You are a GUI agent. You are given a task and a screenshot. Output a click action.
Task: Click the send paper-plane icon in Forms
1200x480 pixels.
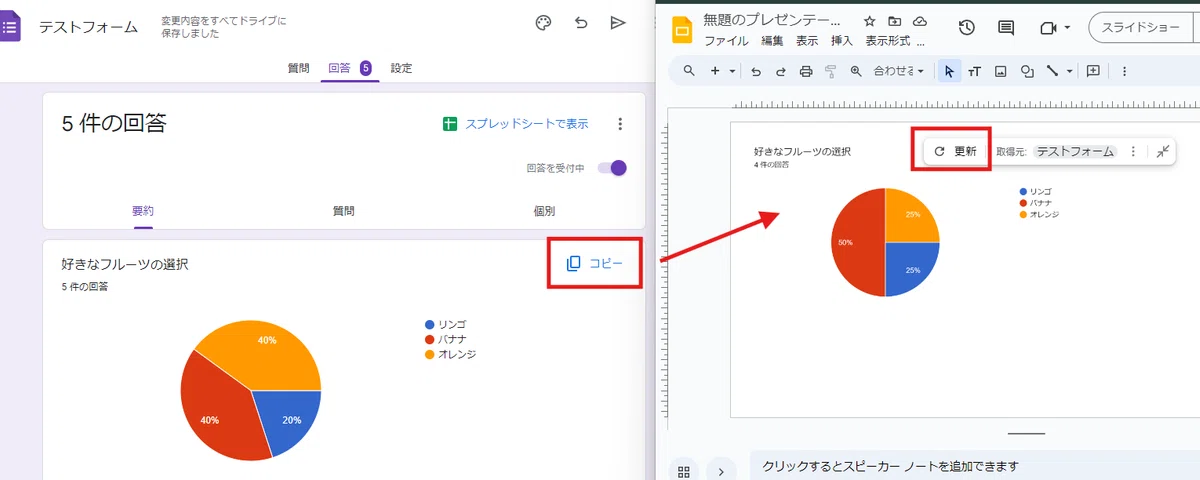click(618, 23)
